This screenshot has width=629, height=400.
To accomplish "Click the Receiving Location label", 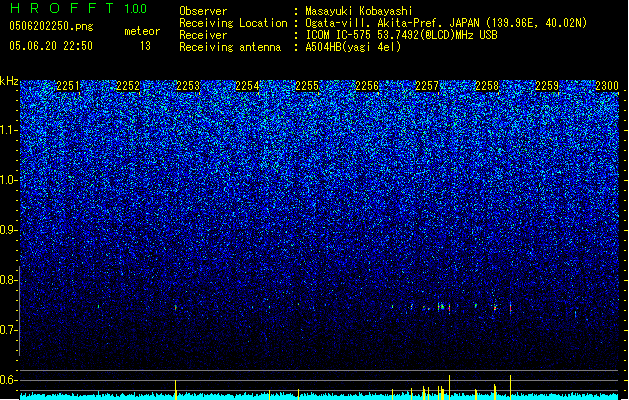I will [x=233, y=23].
